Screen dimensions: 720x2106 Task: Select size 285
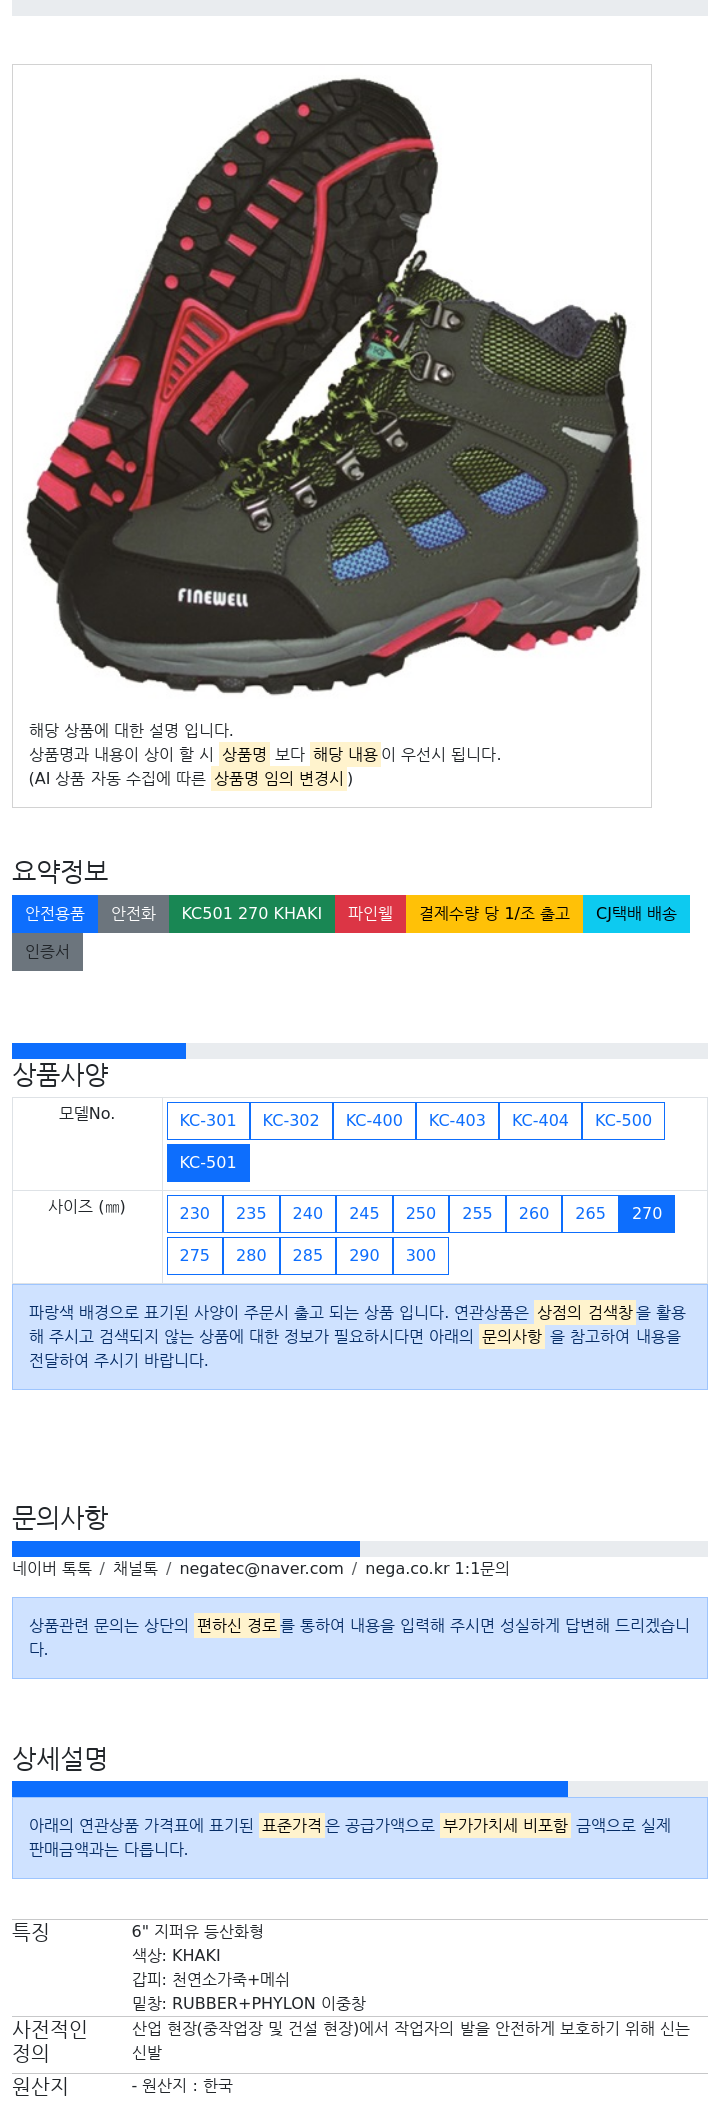pos(308,1255)
